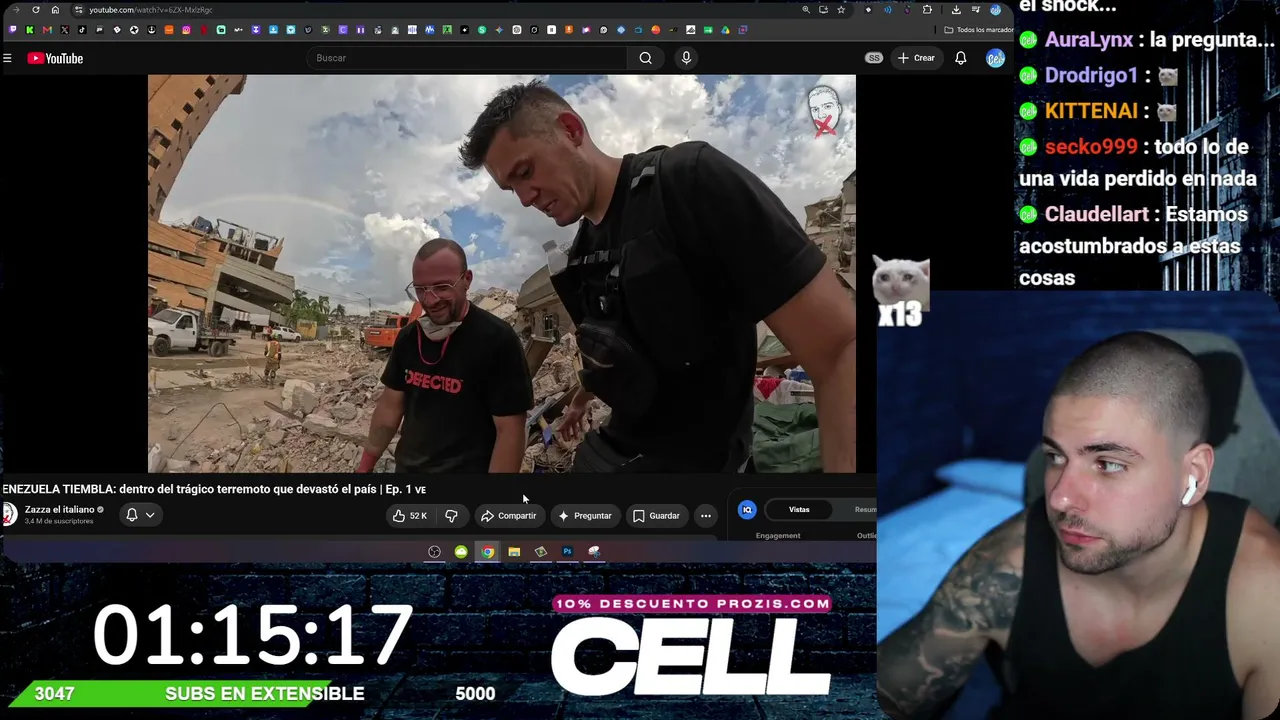This screenshot has width=1280, height=720.
Task: Go to YouTube home via the logo
Action: click(55, 58)
